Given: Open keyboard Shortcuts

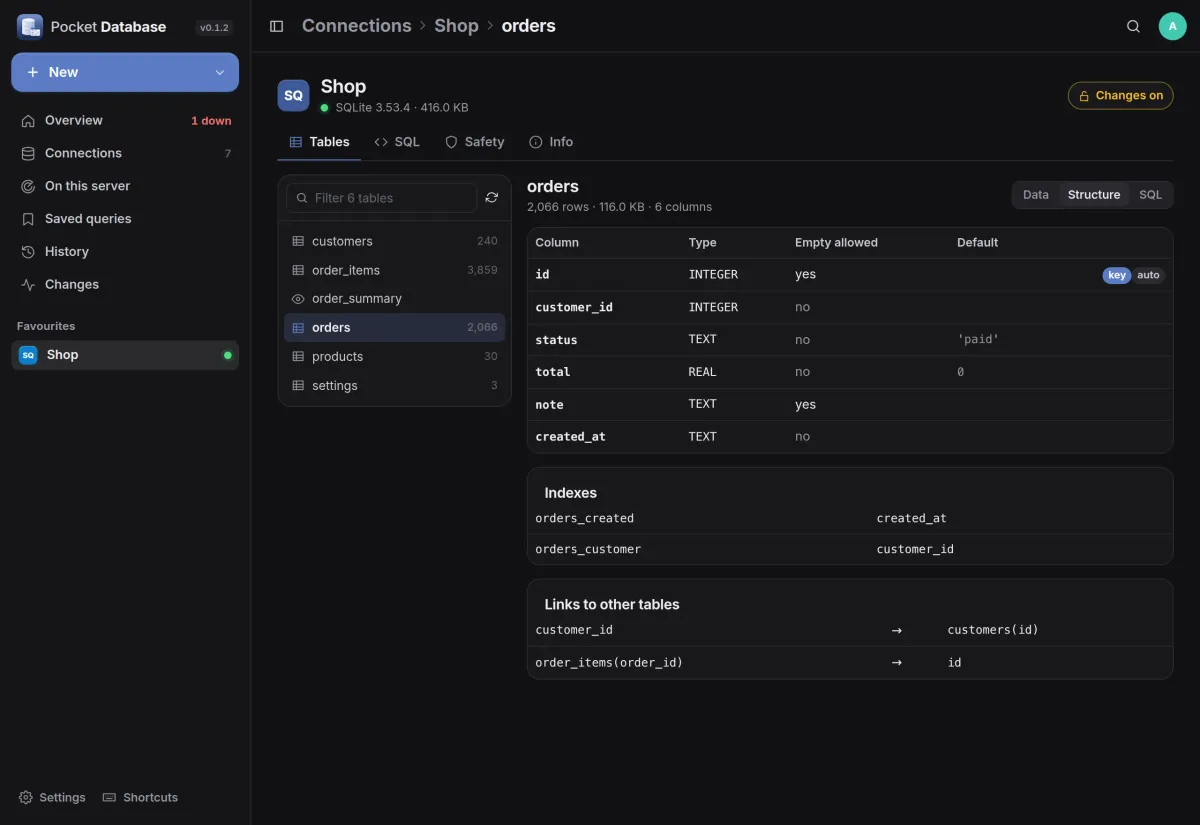Looking at the screenshot, I should (x=140, y=797).
